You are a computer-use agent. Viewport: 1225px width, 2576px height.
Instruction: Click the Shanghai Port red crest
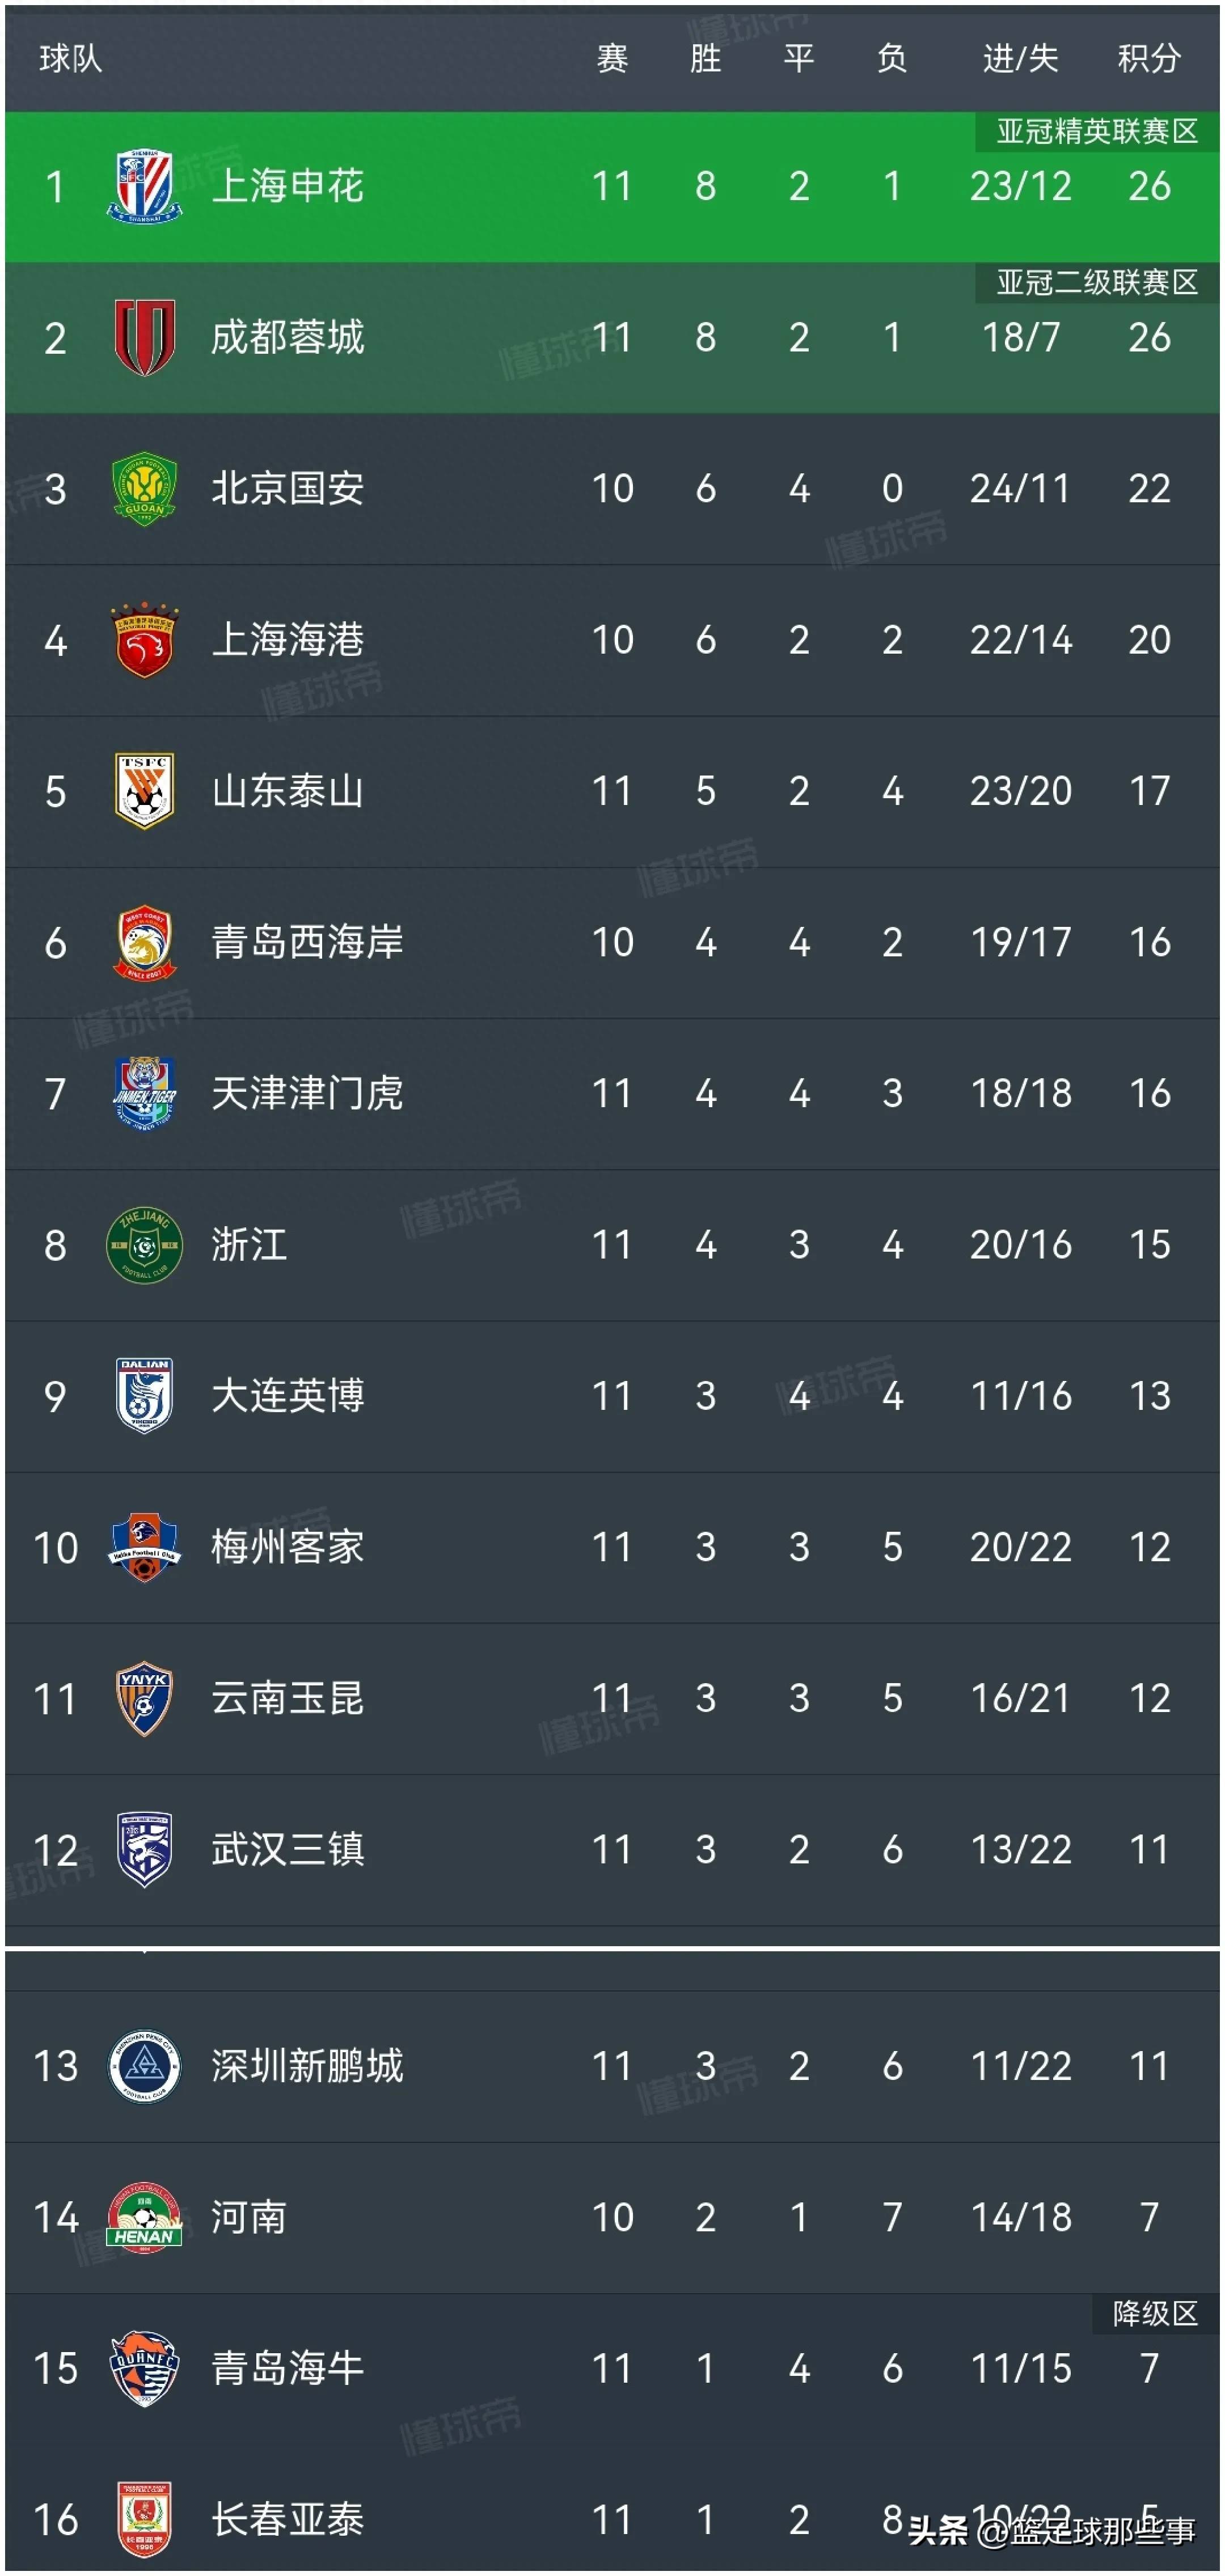pyautogui.click(x=144, y=640)
